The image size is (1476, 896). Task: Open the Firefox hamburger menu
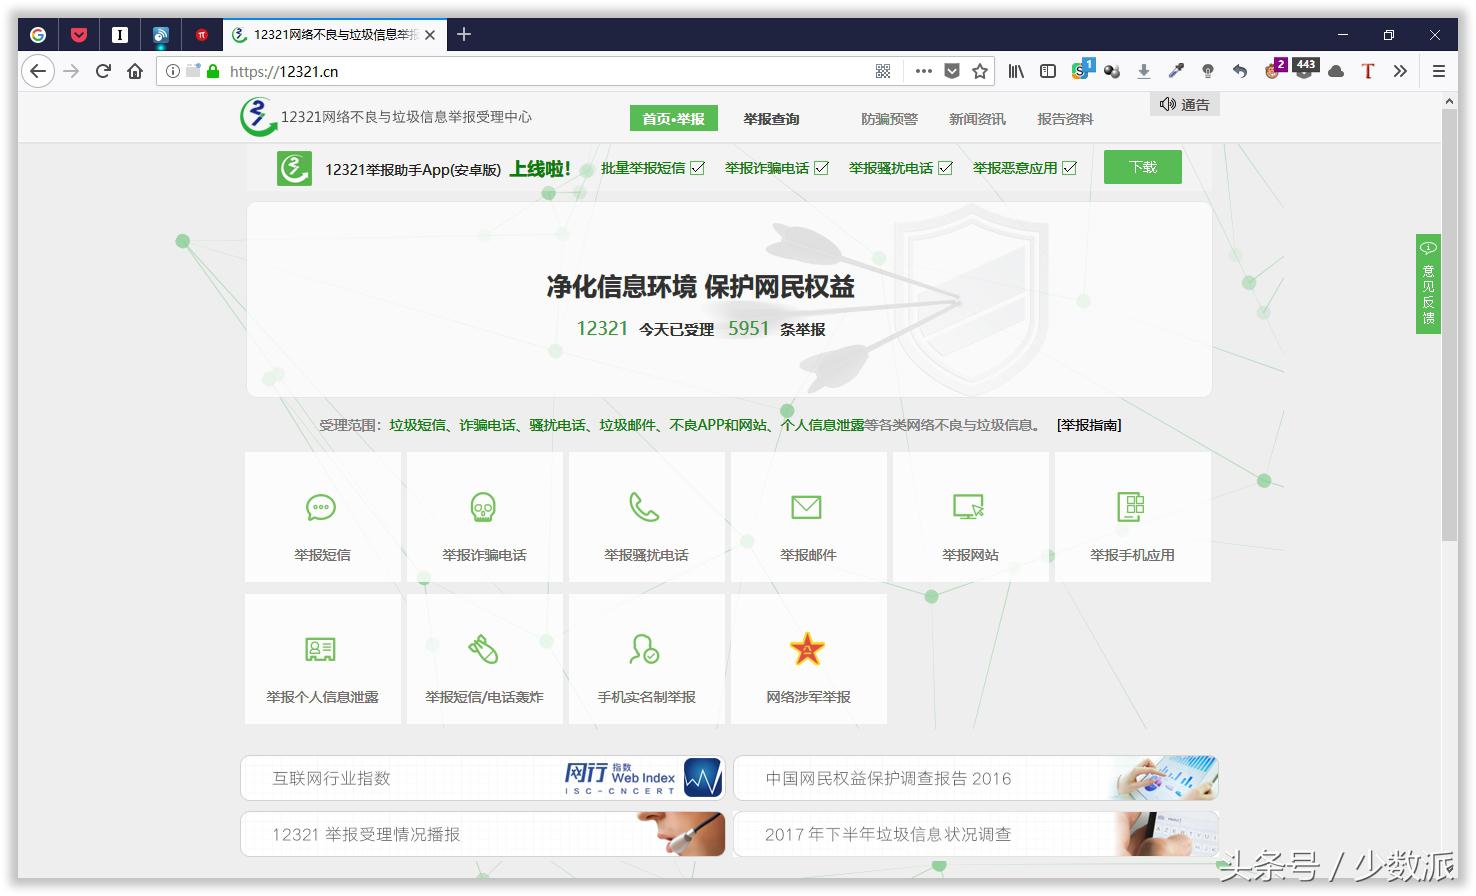1439,71
